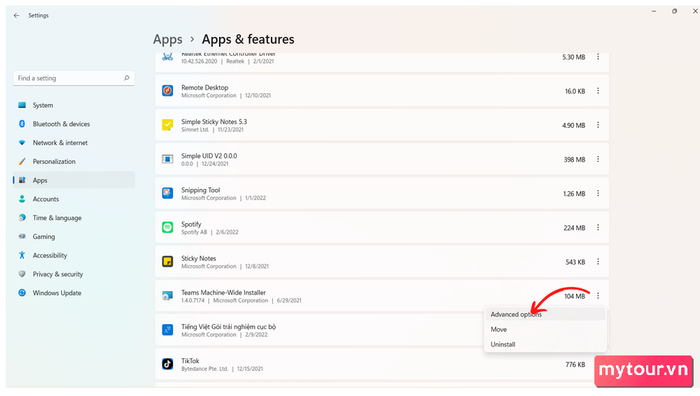The height and width of the screenshot is (396, 700).
Task: Click the Privacy & security shield icon
Action: tap(22, 274)
